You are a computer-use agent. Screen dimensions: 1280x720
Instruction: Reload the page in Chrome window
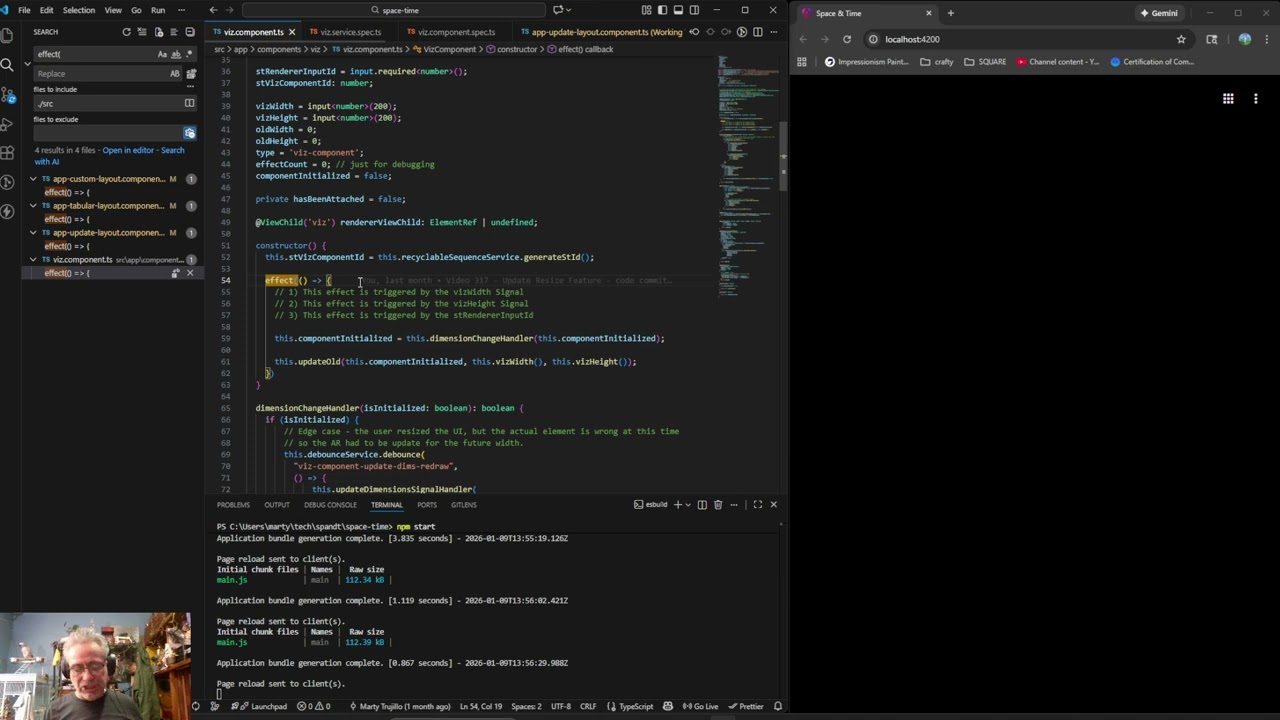[847, 39]
